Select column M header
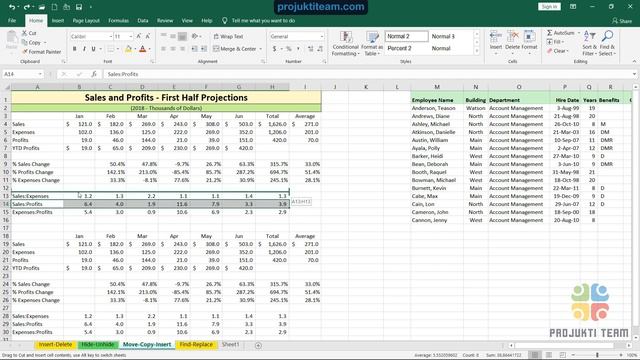 (x=437, y=87)
